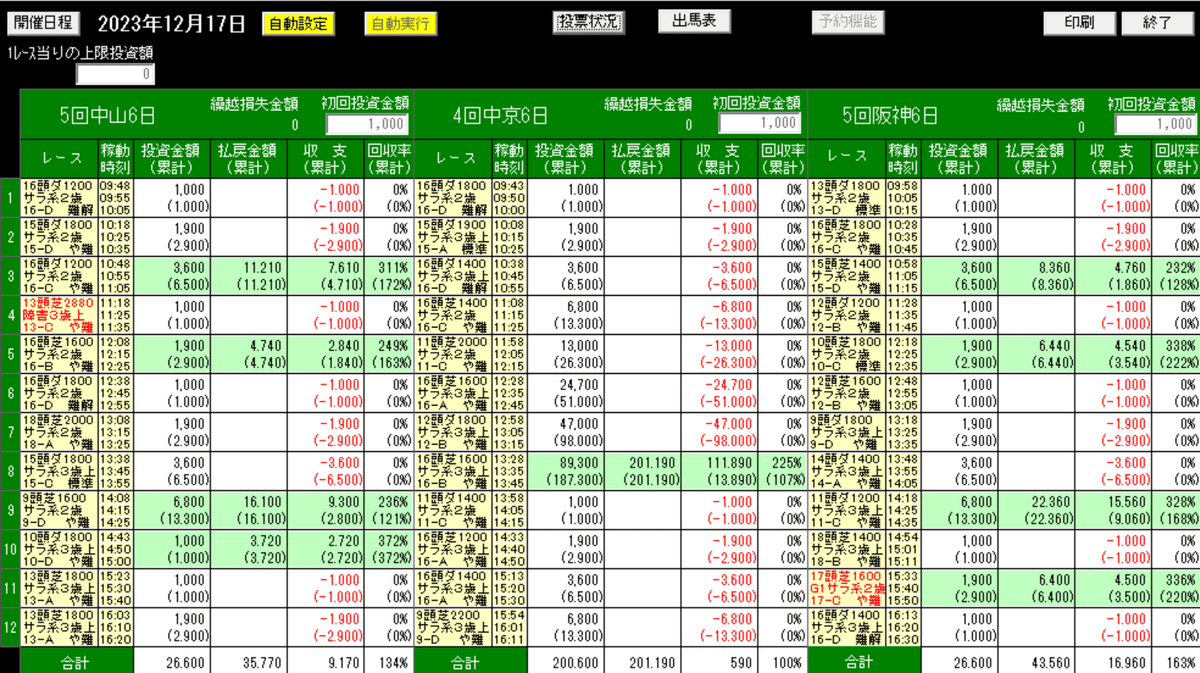
Task: Click the 163% total recovery rate
Action: (x=1175, y=661)
